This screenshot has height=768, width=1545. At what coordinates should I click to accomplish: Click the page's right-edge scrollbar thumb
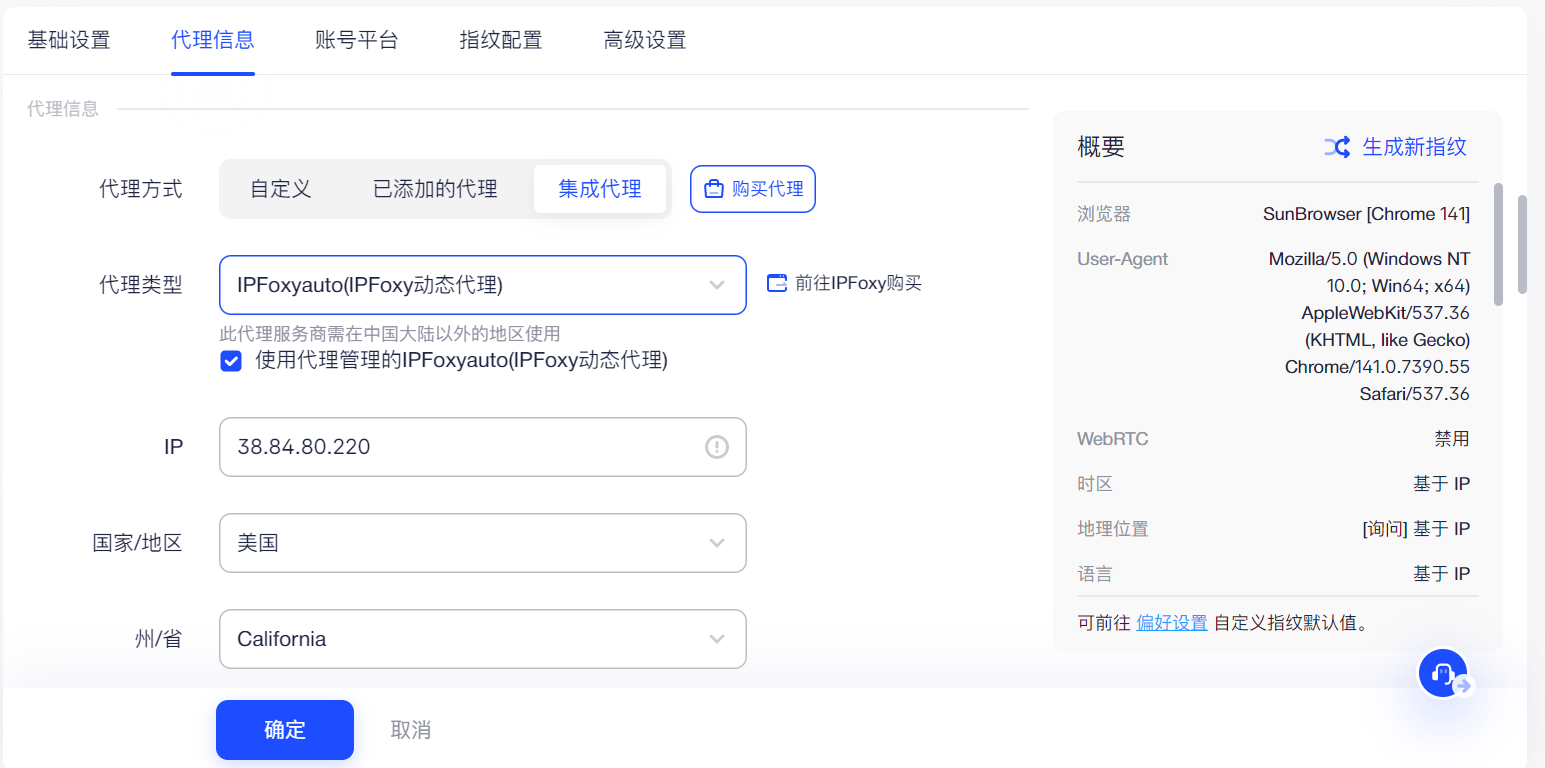[x=1522, y=245]
